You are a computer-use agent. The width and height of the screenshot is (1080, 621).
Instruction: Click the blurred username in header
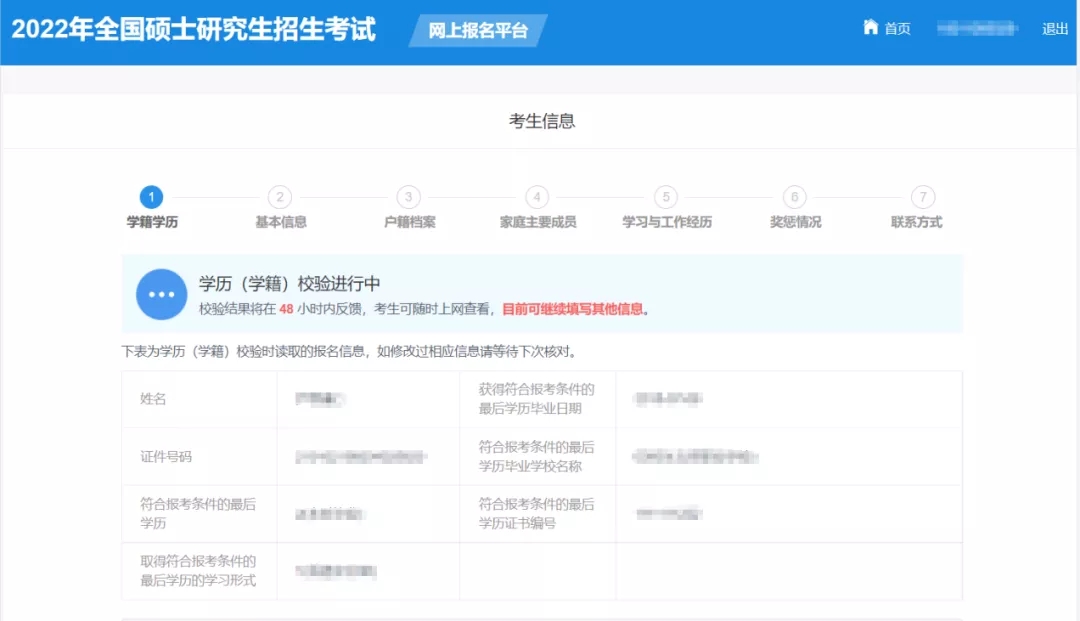(x=977, y=28)
